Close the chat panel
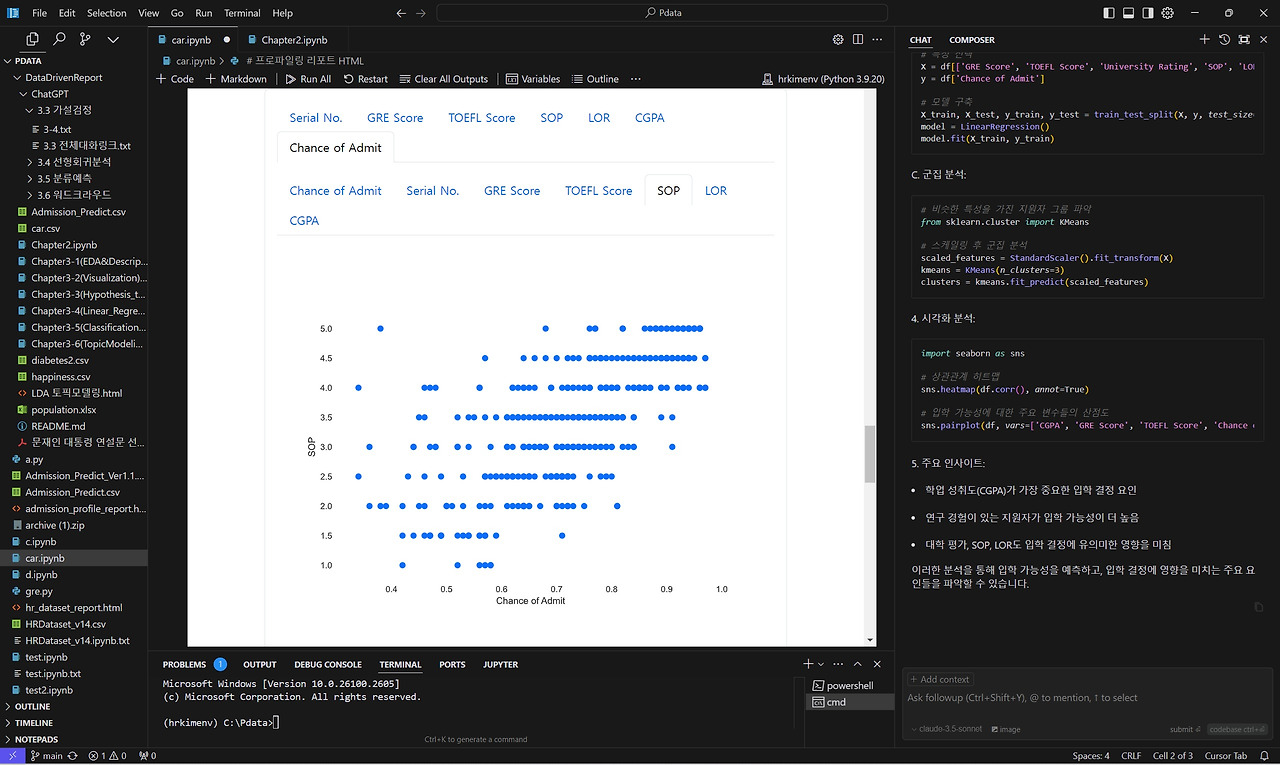Image resolution: width=1280 pixels, height=765 pixels. [1264, 40]
